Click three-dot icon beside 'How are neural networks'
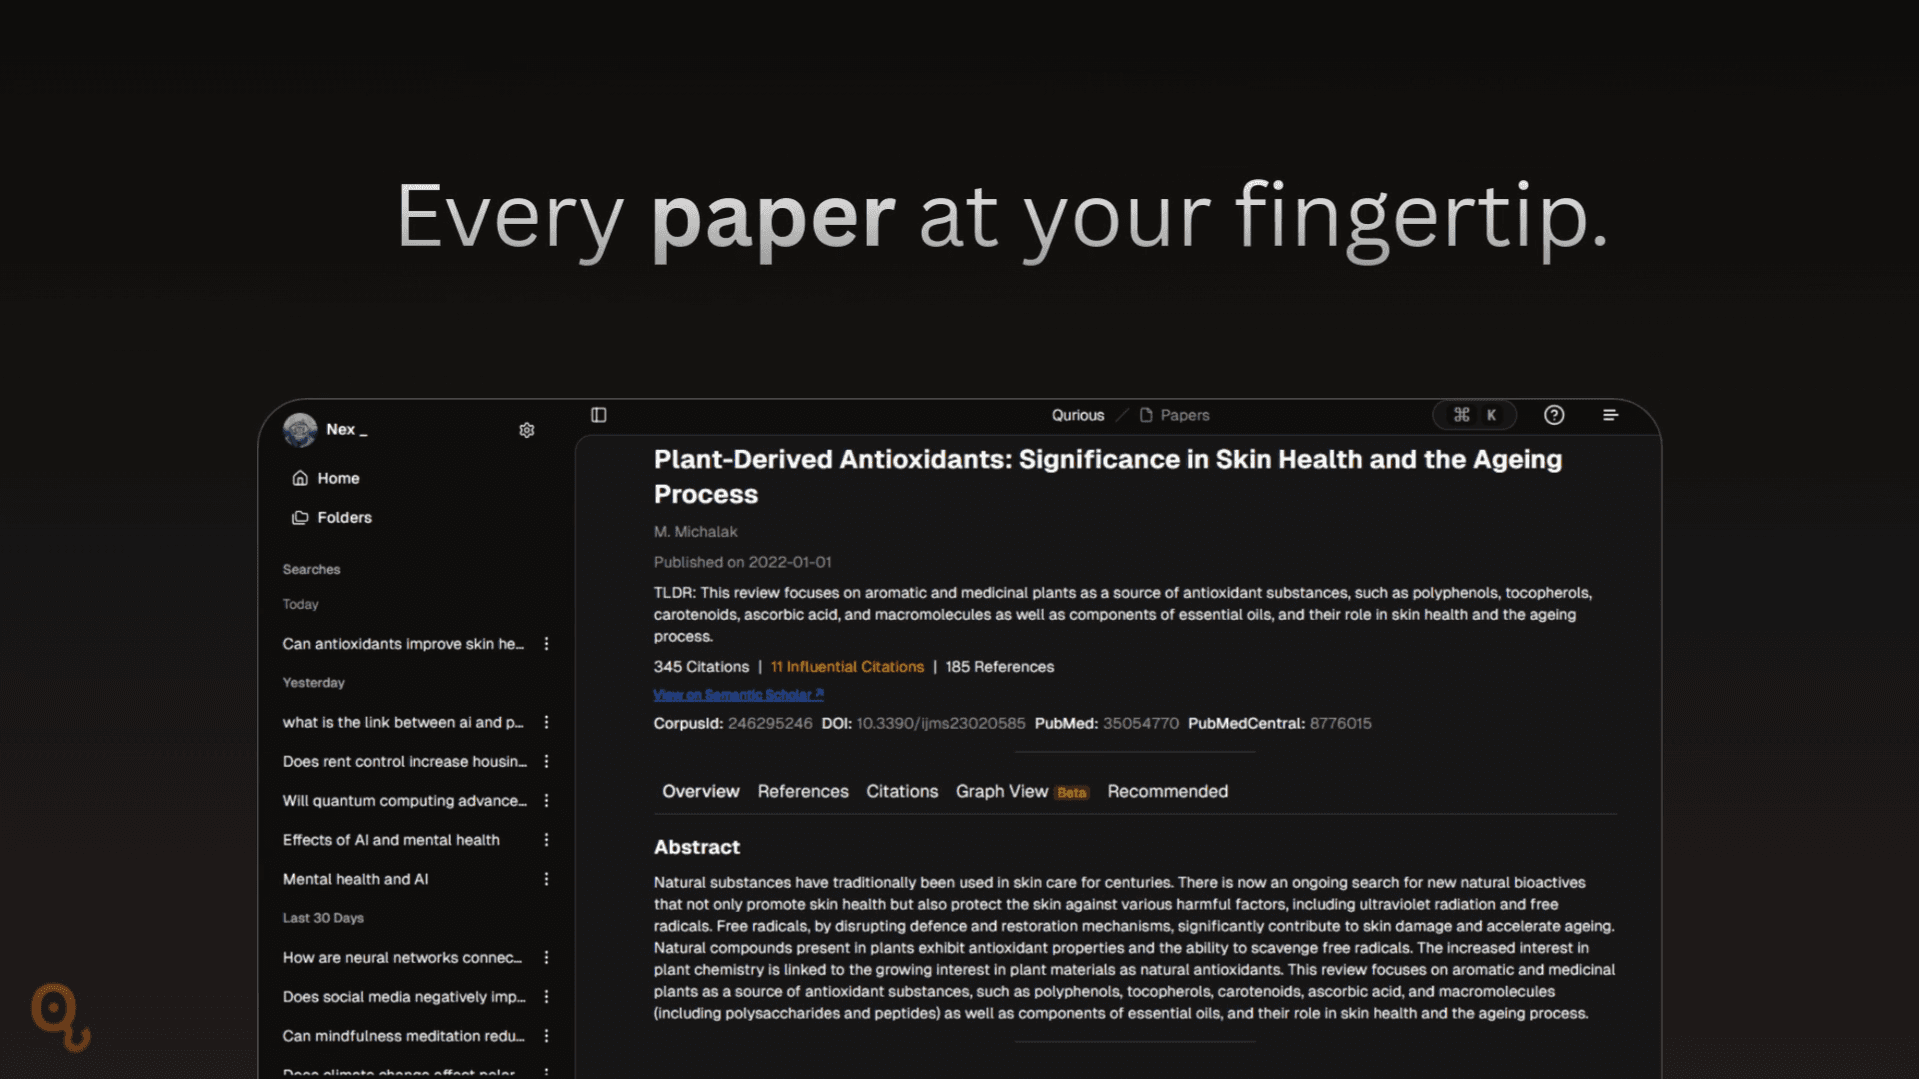The height and width of the screenshot is (1079, 1919). click(546, 957)
